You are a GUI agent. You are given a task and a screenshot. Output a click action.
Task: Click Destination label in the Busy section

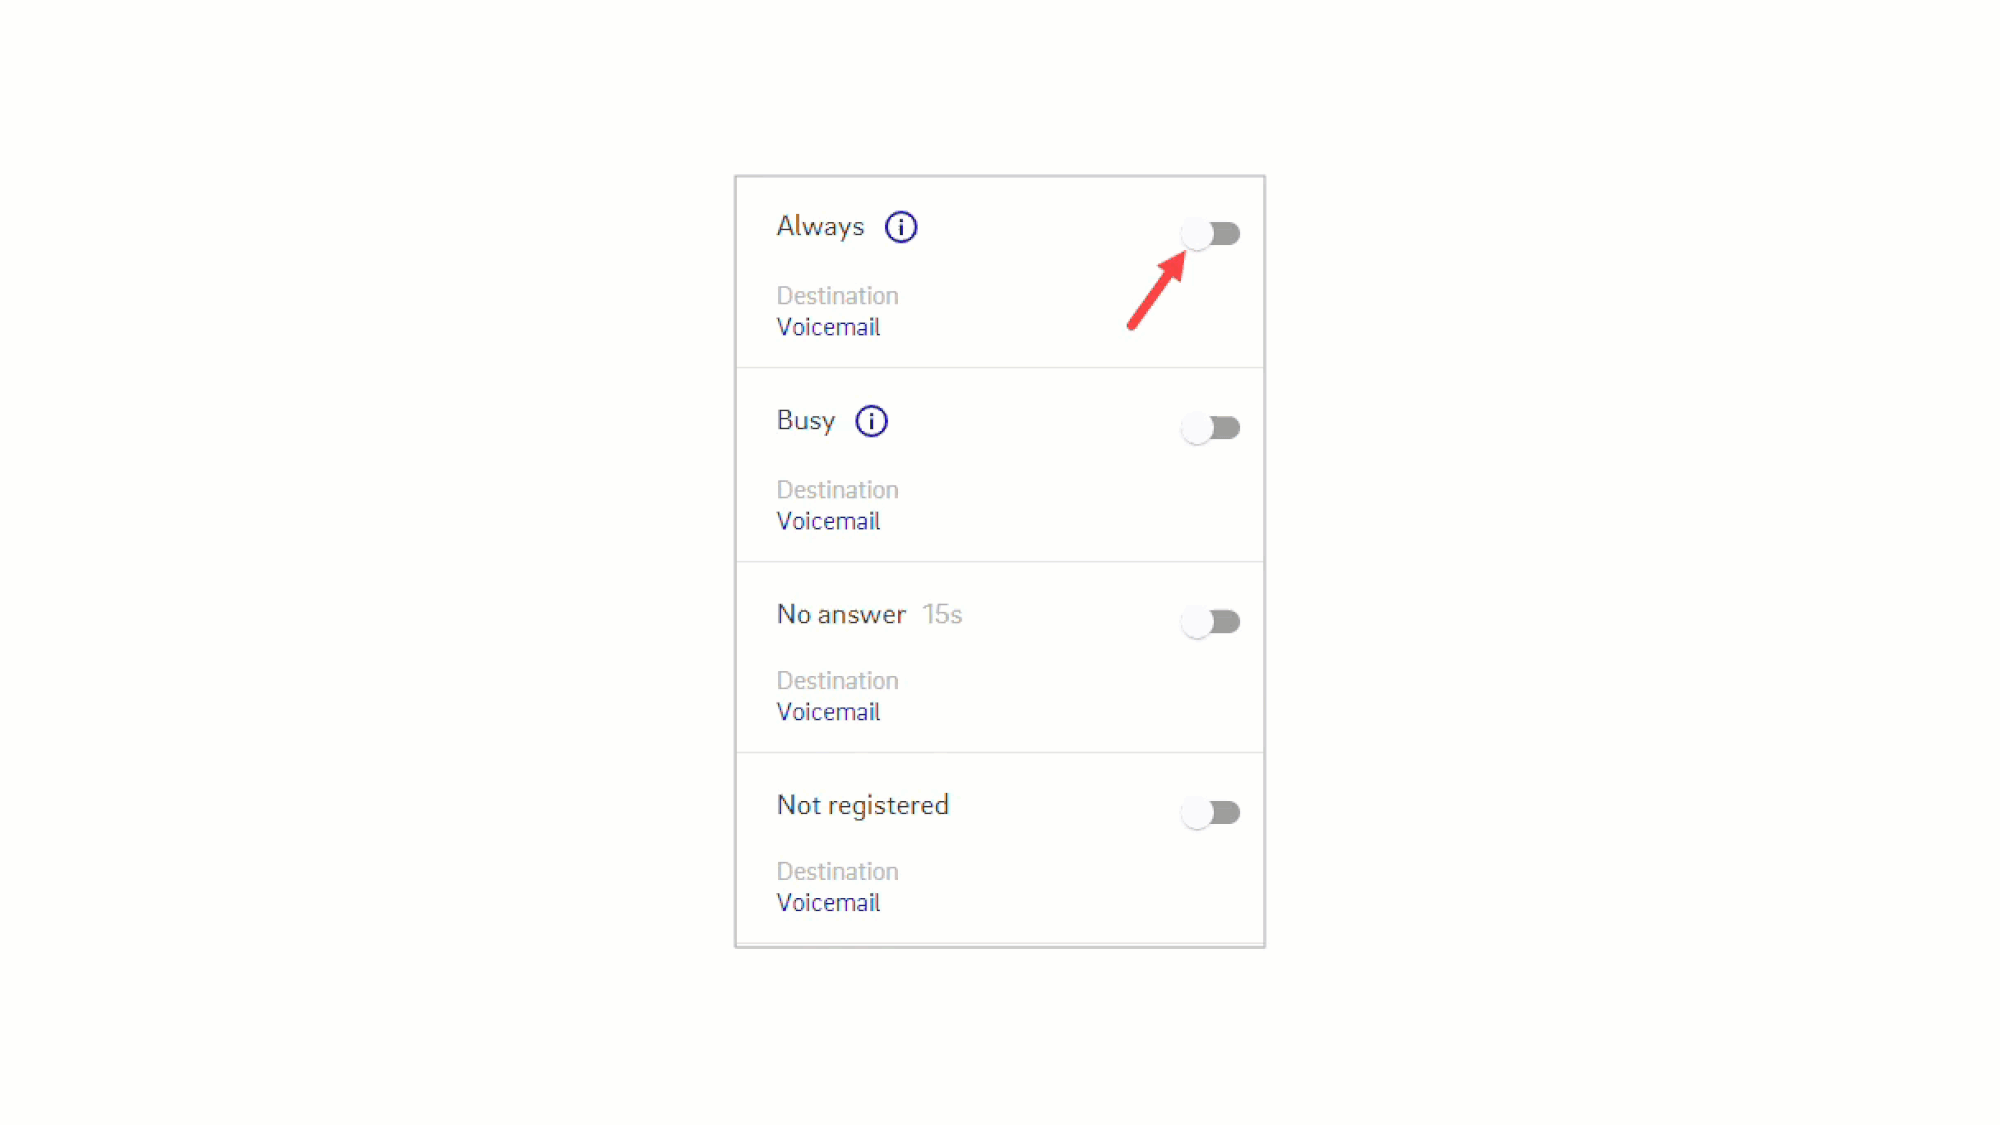(837, 490)
